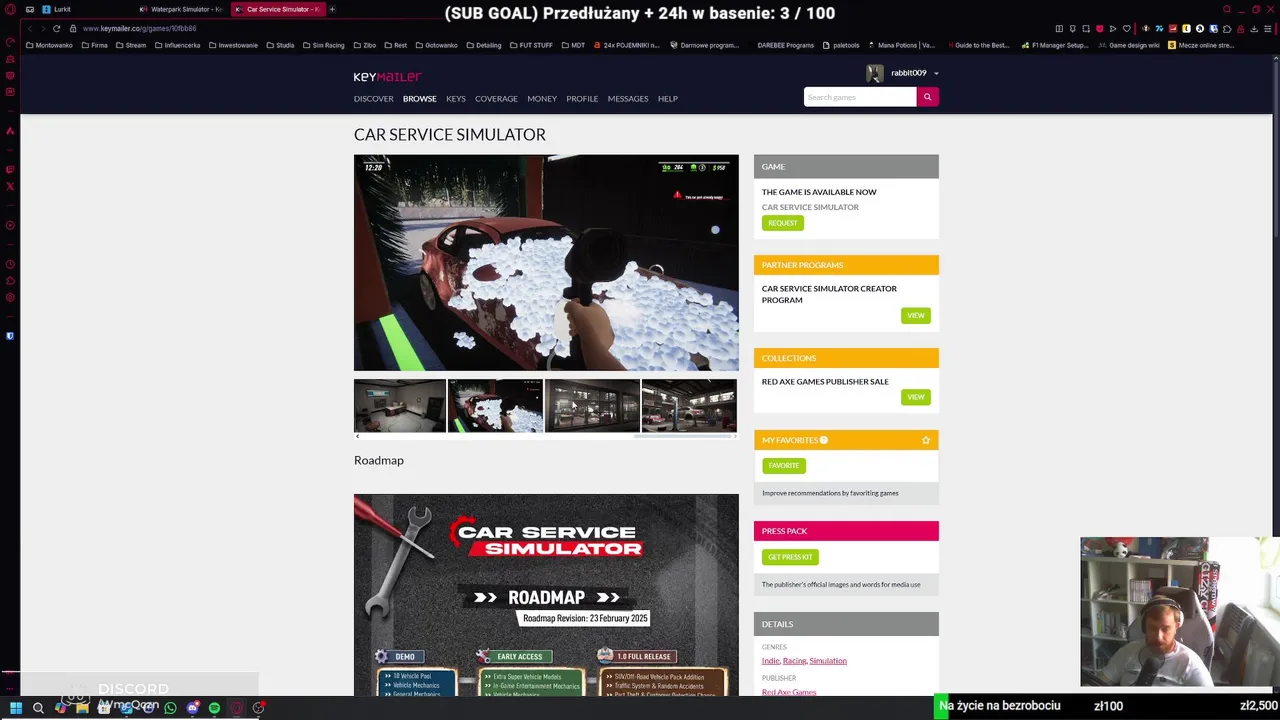This screenshot has height=720, width=1280.
Task: Open Discord from the taskbar
Action: point(192,708)
